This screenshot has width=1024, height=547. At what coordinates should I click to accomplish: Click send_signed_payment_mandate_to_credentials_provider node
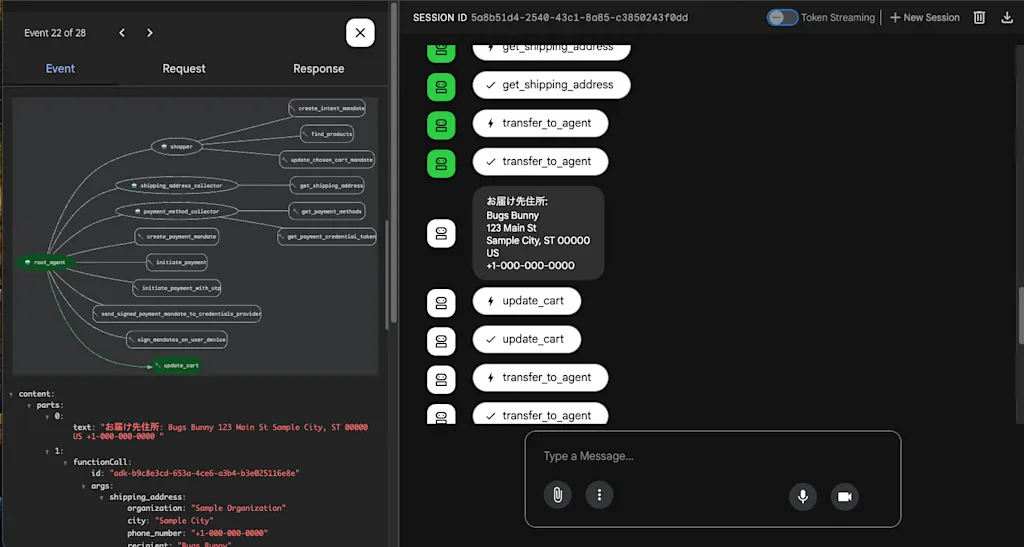177,314
